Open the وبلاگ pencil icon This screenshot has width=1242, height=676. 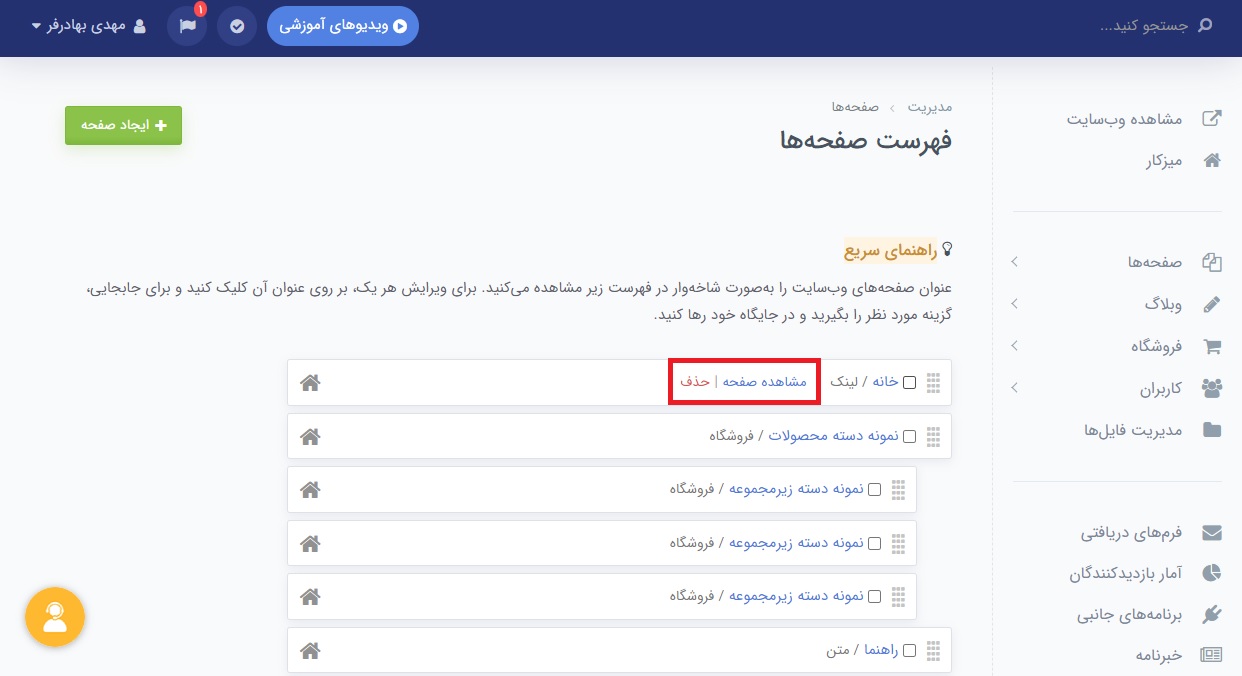coord(1211,304)
